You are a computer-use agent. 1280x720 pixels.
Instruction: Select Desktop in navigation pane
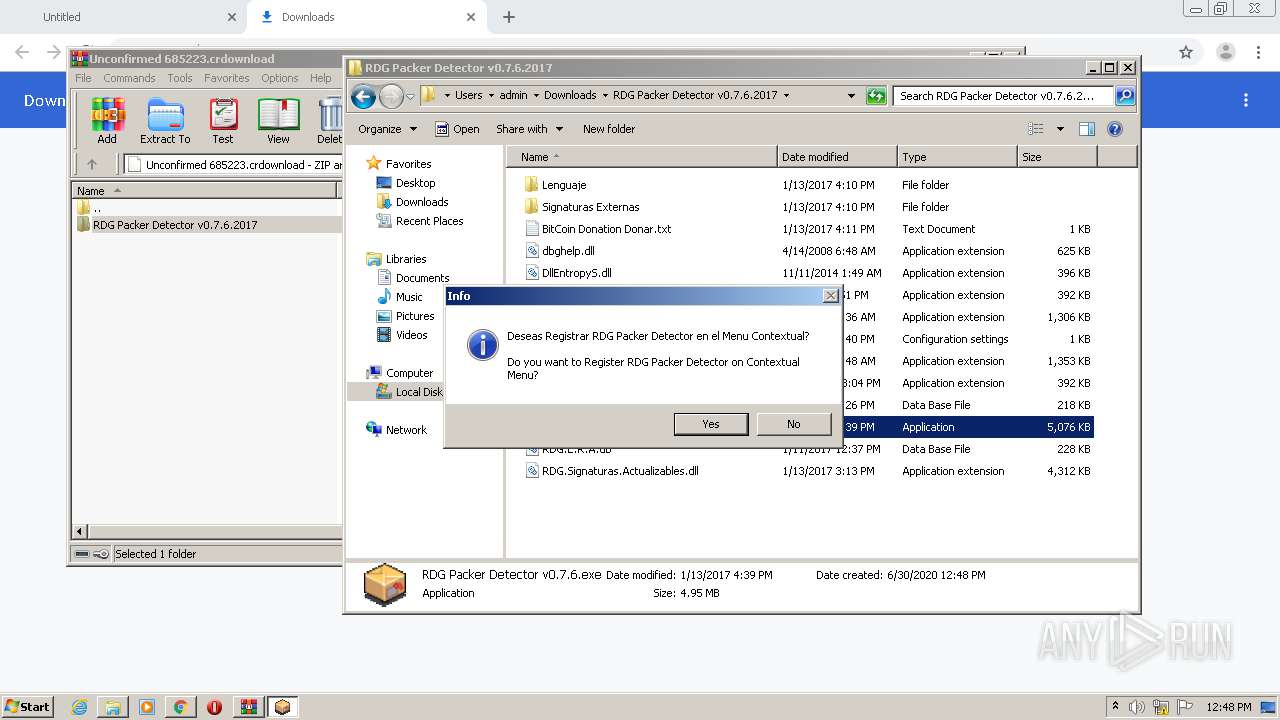[405, 183]
